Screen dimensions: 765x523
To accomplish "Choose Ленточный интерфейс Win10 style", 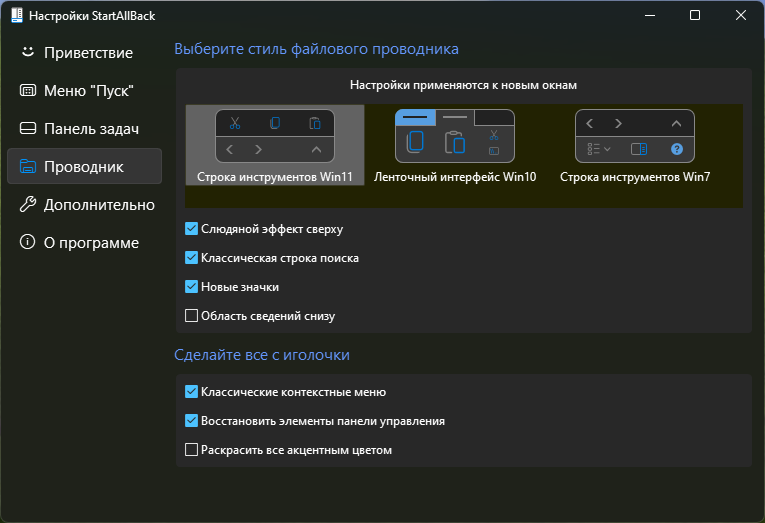I will click(x=455, y=146).
